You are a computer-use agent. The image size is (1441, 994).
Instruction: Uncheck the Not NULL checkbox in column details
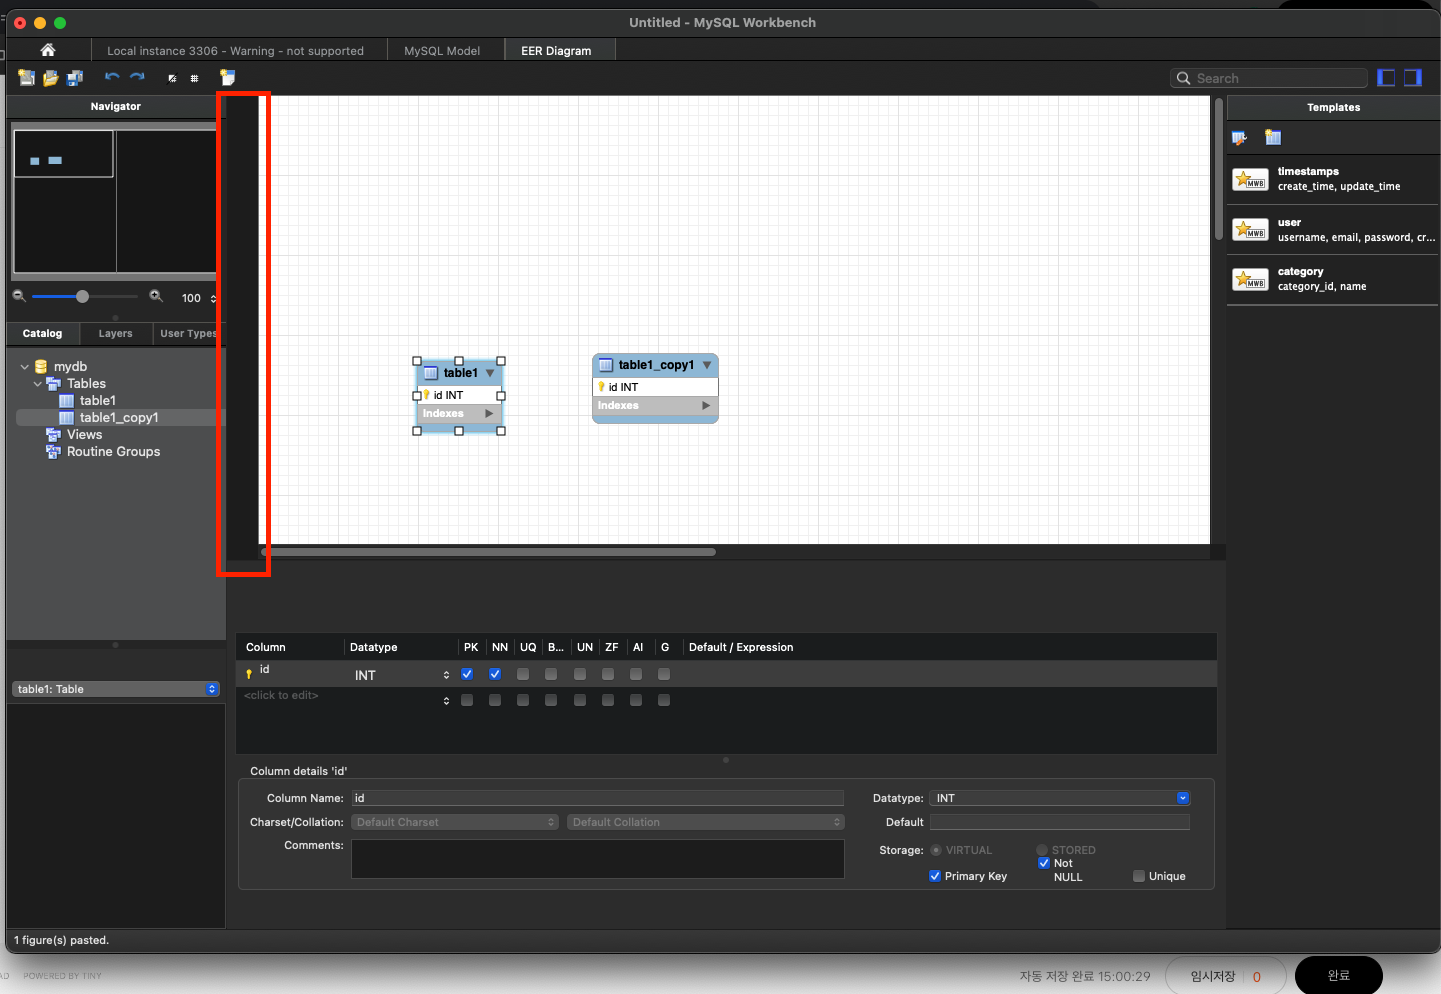coord(1044,863)
